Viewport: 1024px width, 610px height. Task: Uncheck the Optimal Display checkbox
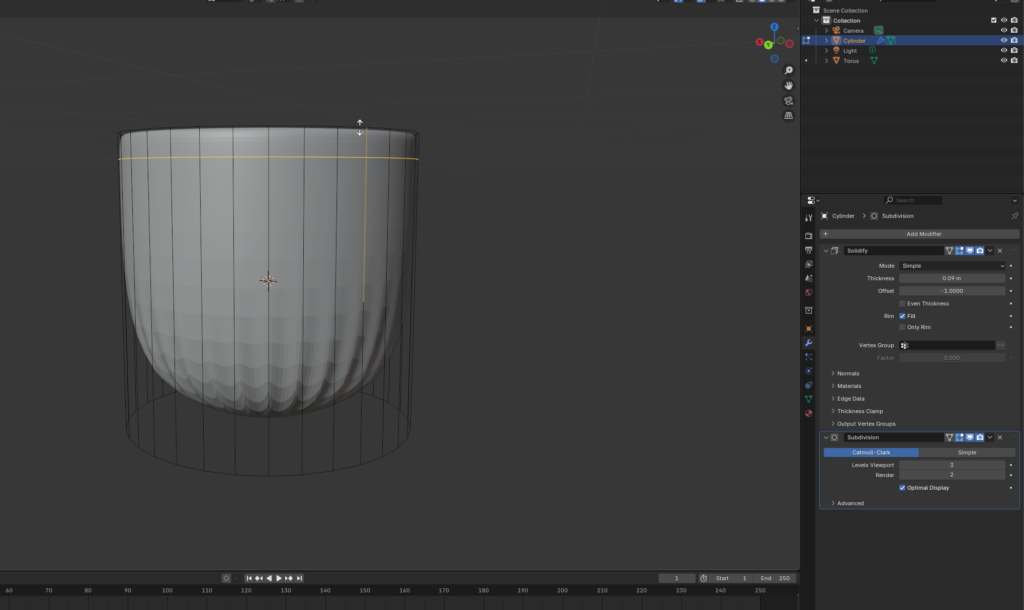[x=903, y=488]
